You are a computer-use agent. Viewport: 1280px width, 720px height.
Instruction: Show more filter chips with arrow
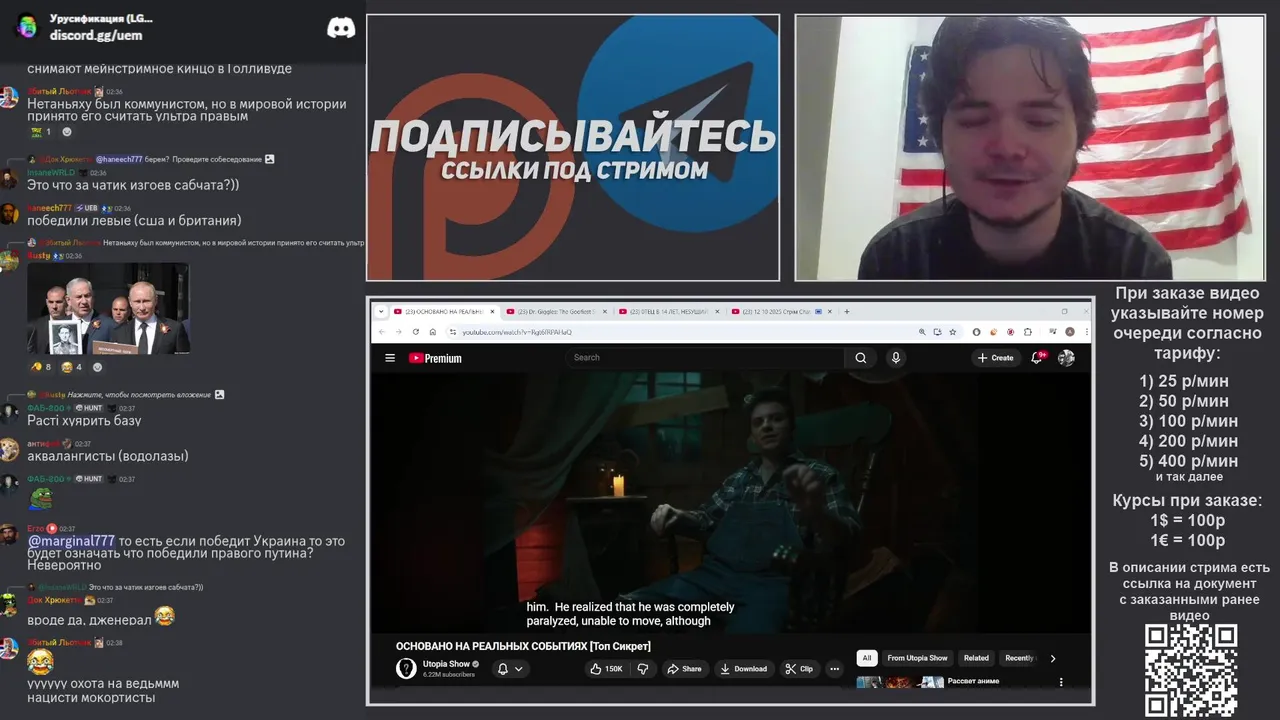click(x=1052, y=658)
